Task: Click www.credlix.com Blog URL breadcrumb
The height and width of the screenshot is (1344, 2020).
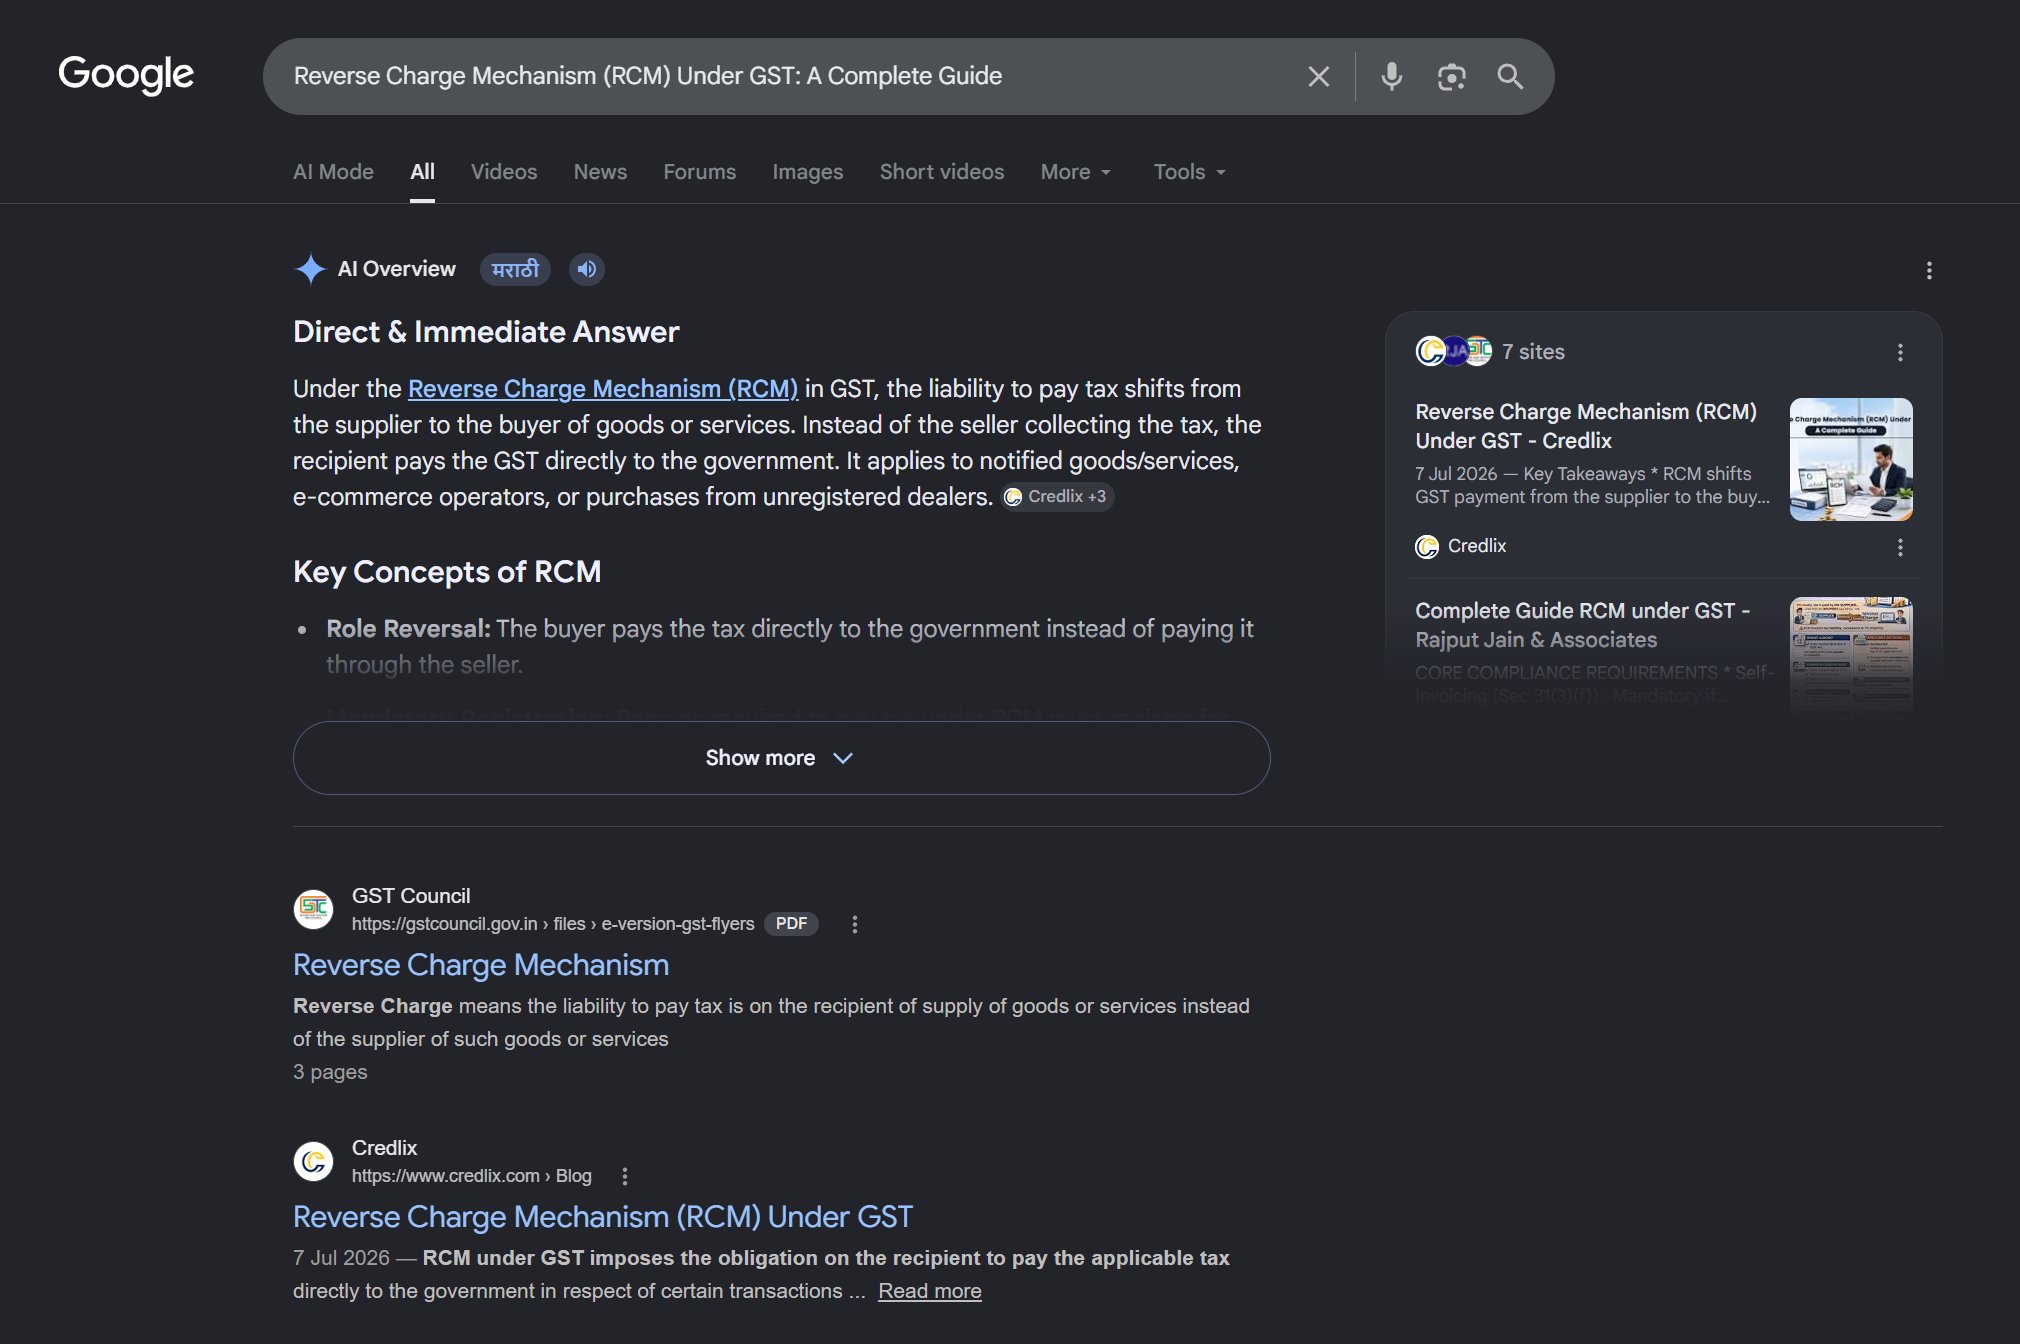Action: click(471, 1176)
